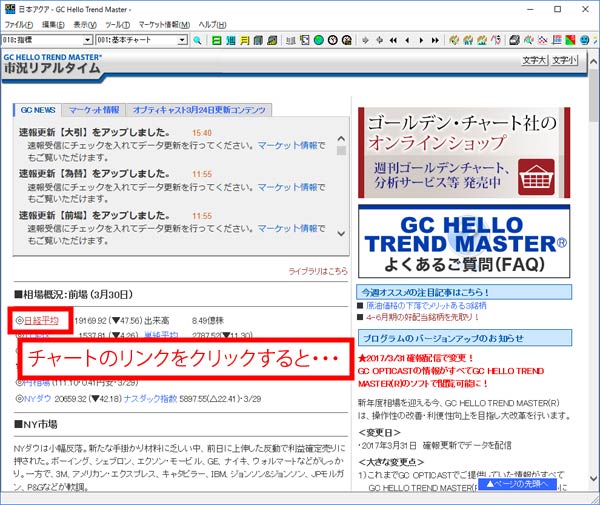Screen dimensions: 600x505
Task: Click the blue S-arrow square icon
Action: pyautogui.click(x=305, y=40)
